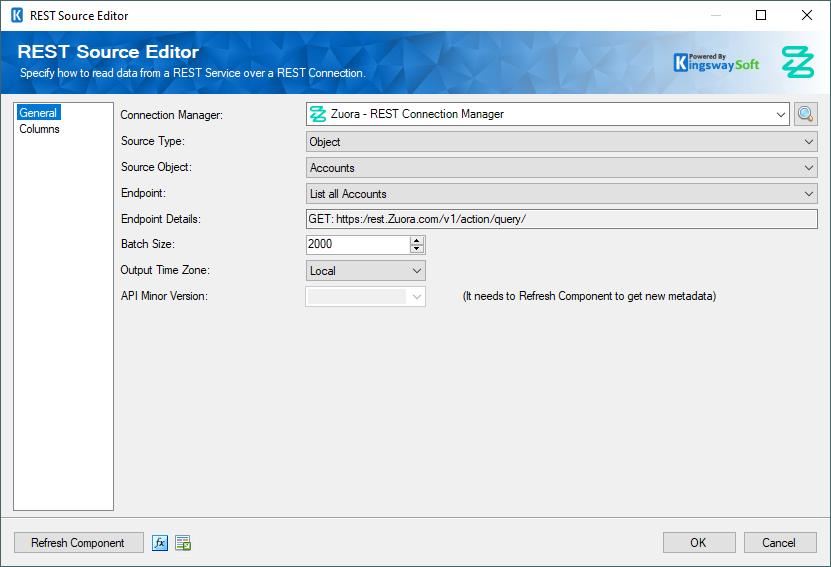
Task: Click the Cancel button
Action: pyautogui.click(x=780, y=543)
